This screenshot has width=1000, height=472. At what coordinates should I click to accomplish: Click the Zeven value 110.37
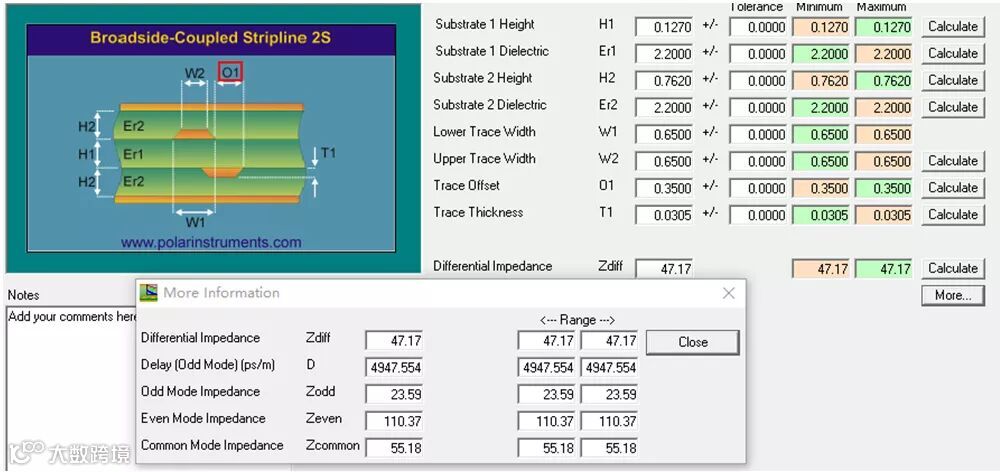393,422
